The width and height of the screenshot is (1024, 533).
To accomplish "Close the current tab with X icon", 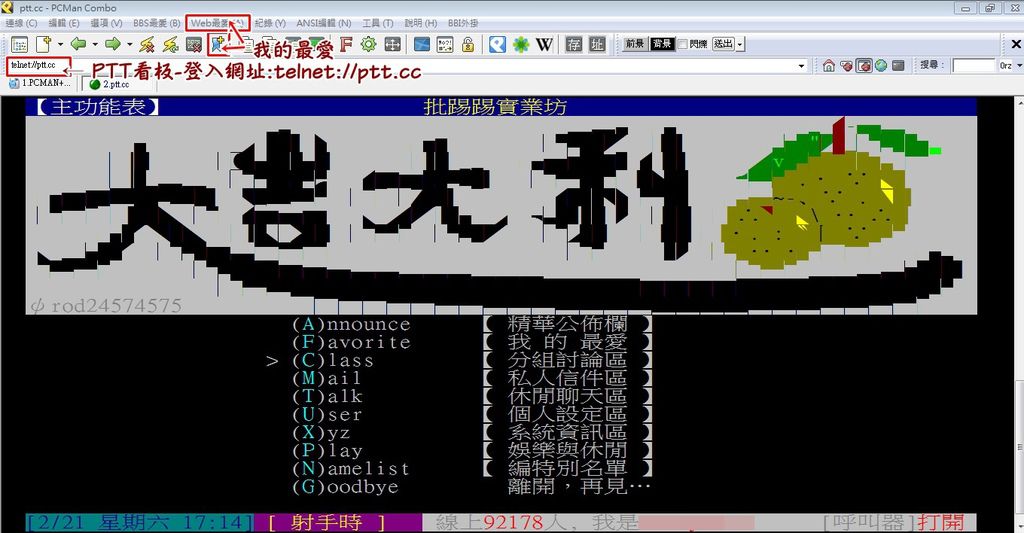I will click(1016, 44).
